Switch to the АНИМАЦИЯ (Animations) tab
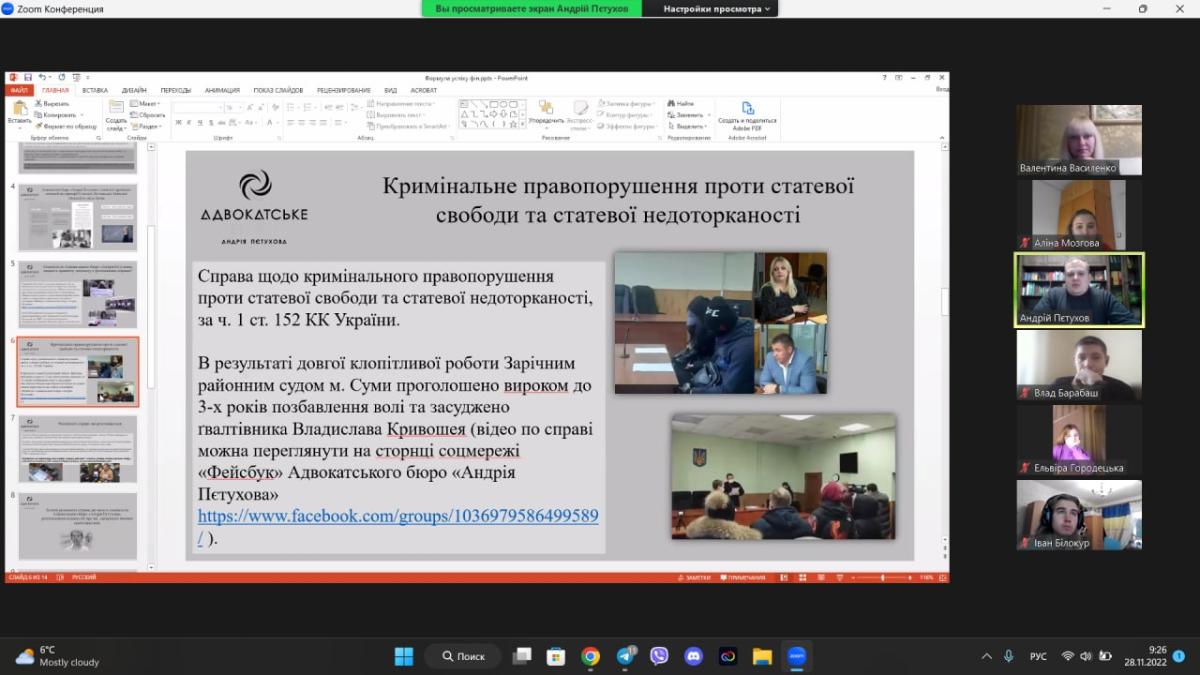The width and height of the screenshot is (1200, 675). click(x=222, y=90)
